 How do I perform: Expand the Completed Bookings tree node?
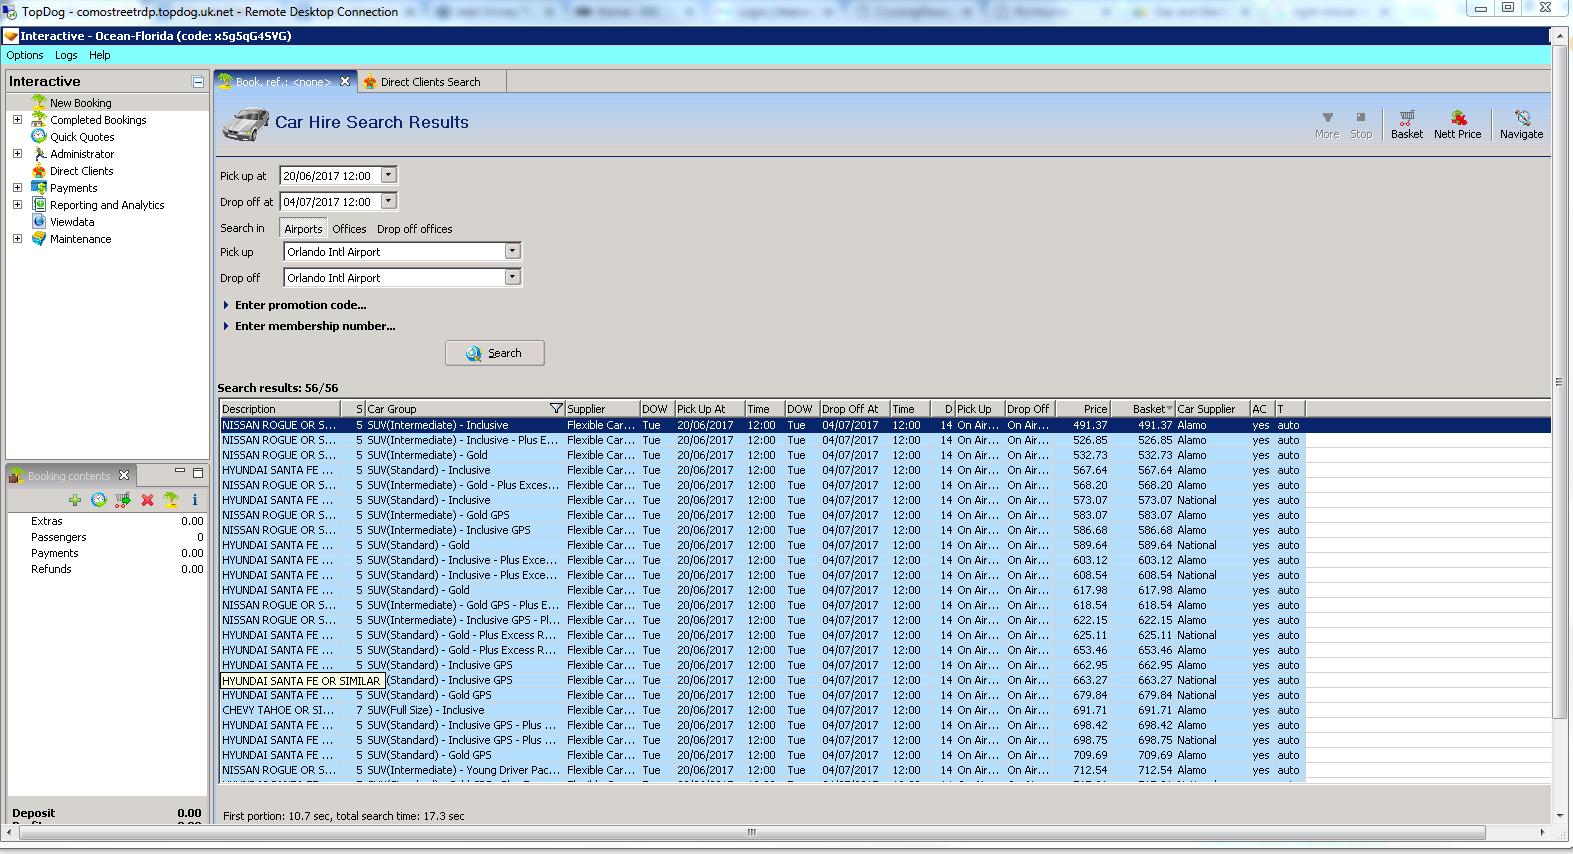pyautogui.click(x=17, y=120)
